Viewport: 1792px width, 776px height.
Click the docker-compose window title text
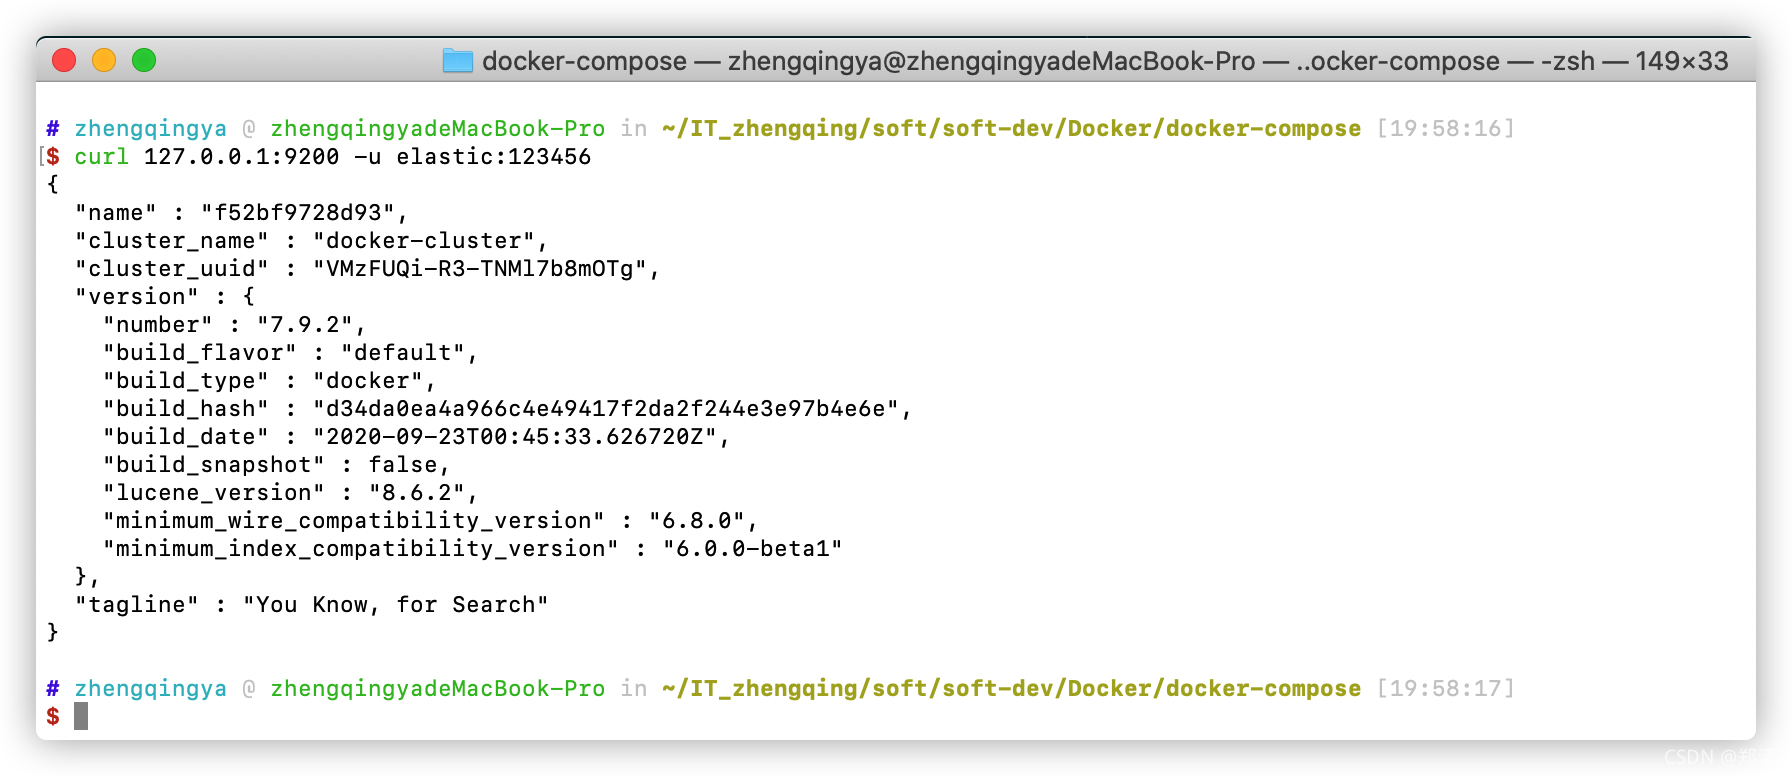click(1105, 61)
